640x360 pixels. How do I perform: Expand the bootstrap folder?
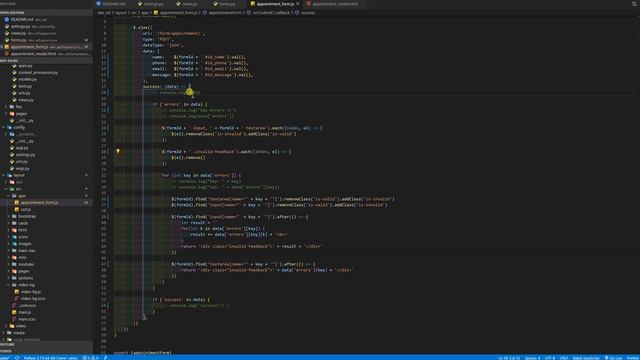point(27,216)
